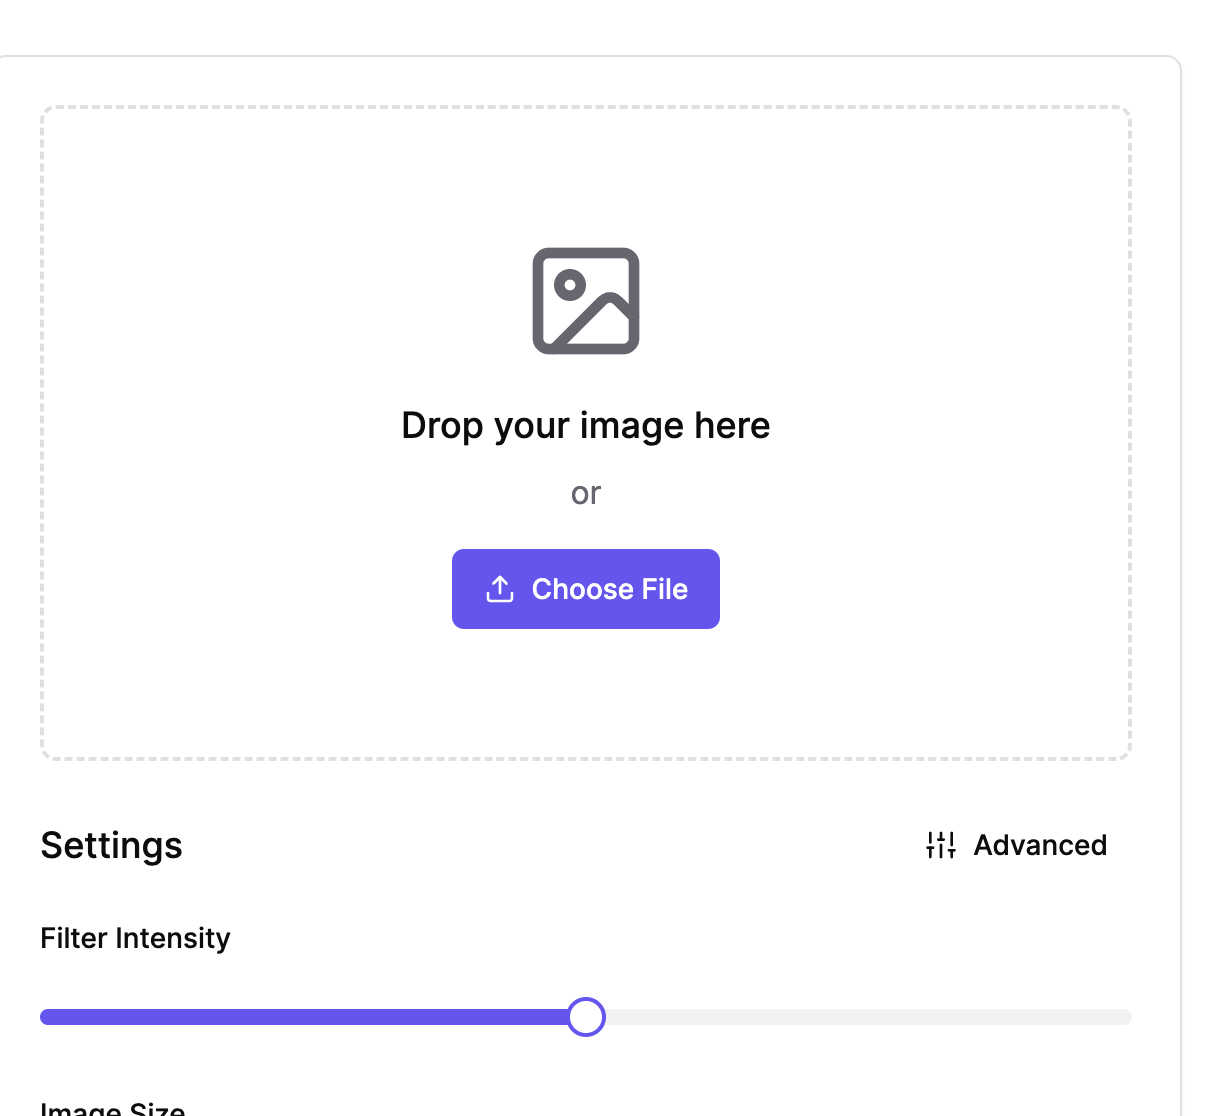Click the image placeholder icon in drop zone

click(x=586, y=301)
